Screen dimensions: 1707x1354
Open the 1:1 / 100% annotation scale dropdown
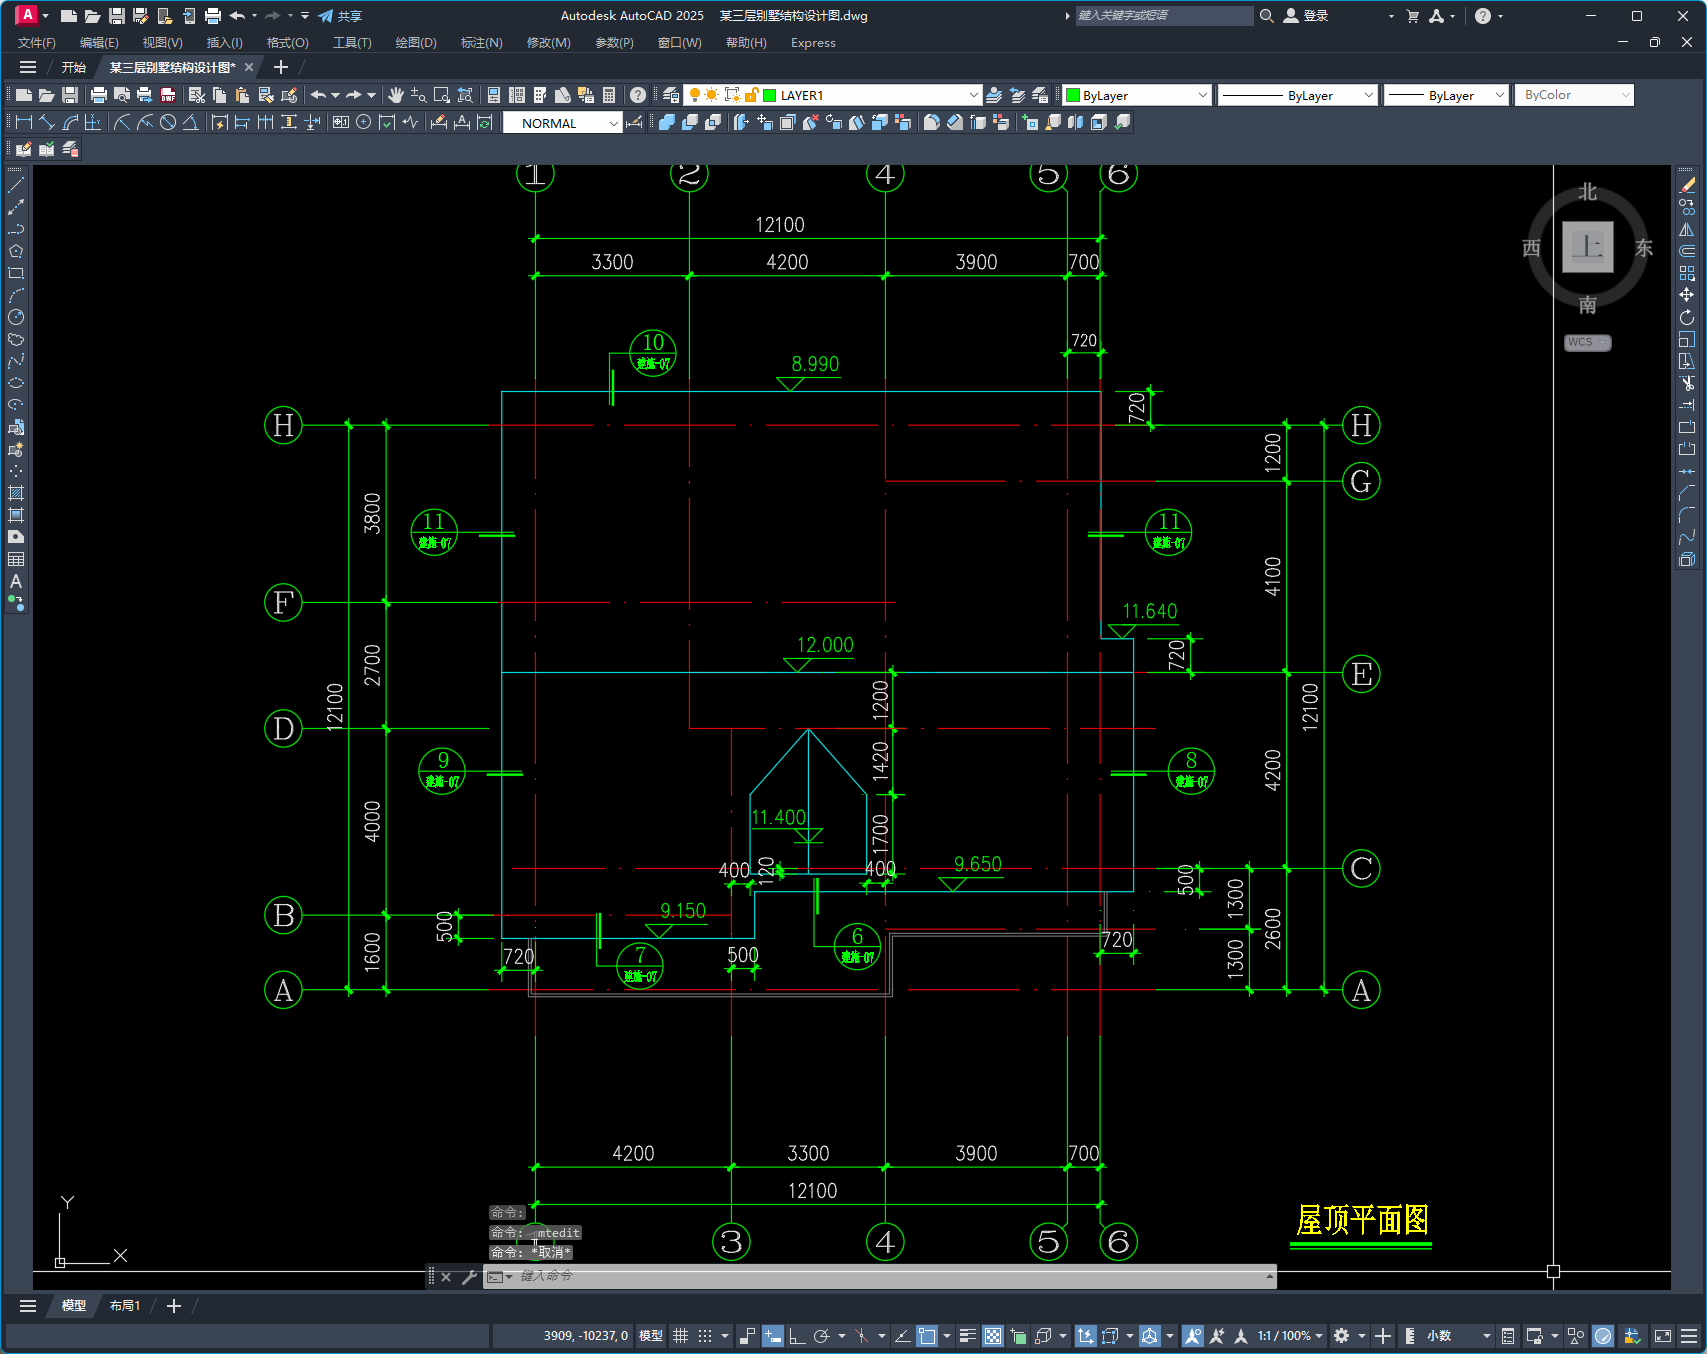coord(1290,1335)
